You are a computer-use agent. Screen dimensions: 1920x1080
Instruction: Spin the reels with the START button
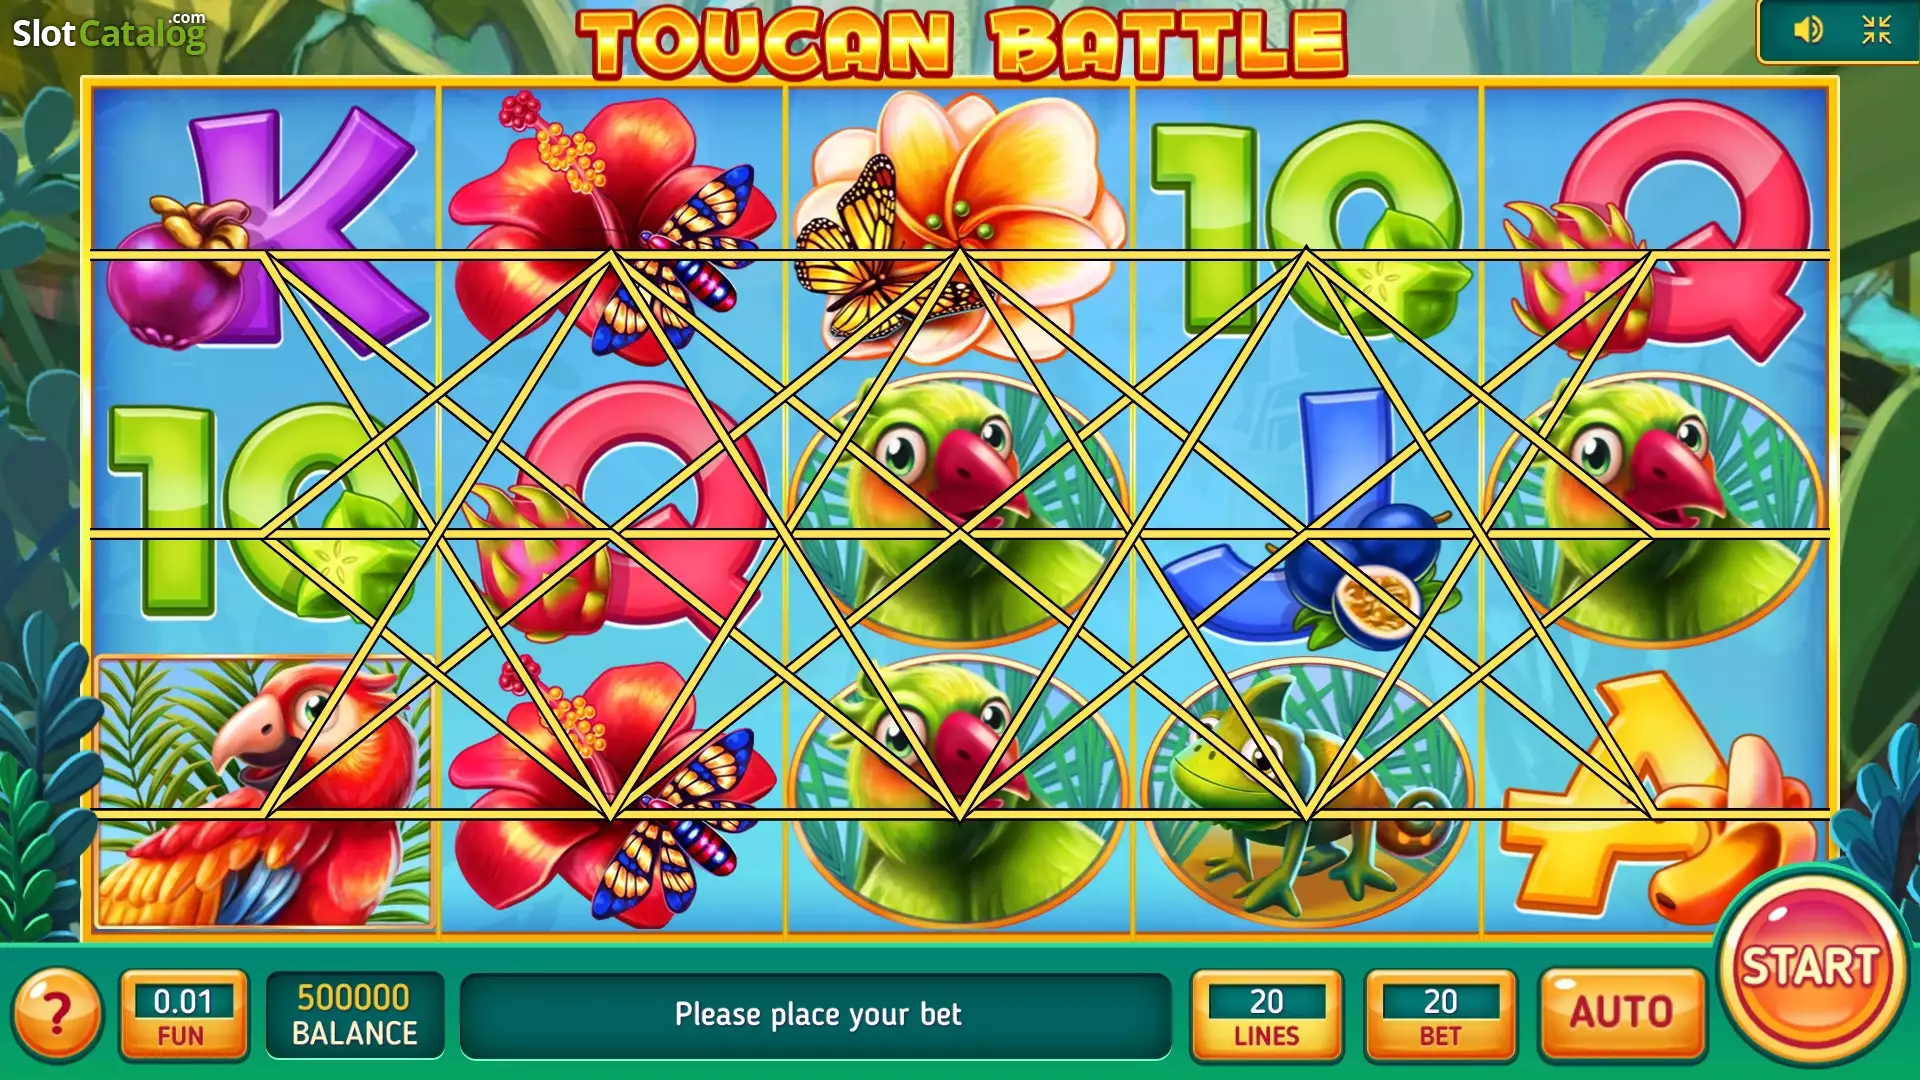[x=1811, y=967]
